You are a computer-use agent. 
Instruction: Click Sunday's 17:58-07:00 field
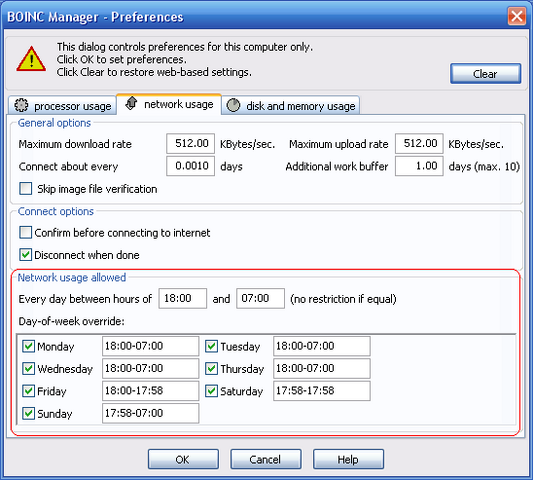tap(151, 413)
